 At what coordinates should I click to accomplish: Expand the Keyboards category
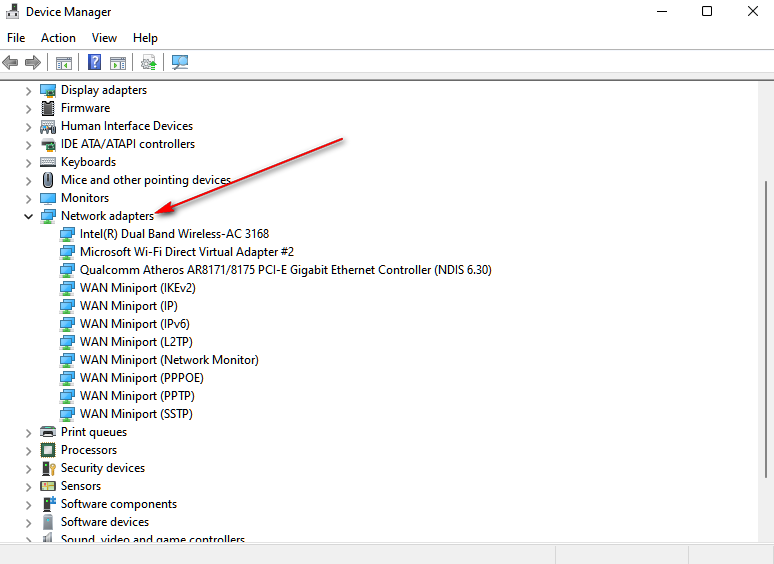coord(29,163)
